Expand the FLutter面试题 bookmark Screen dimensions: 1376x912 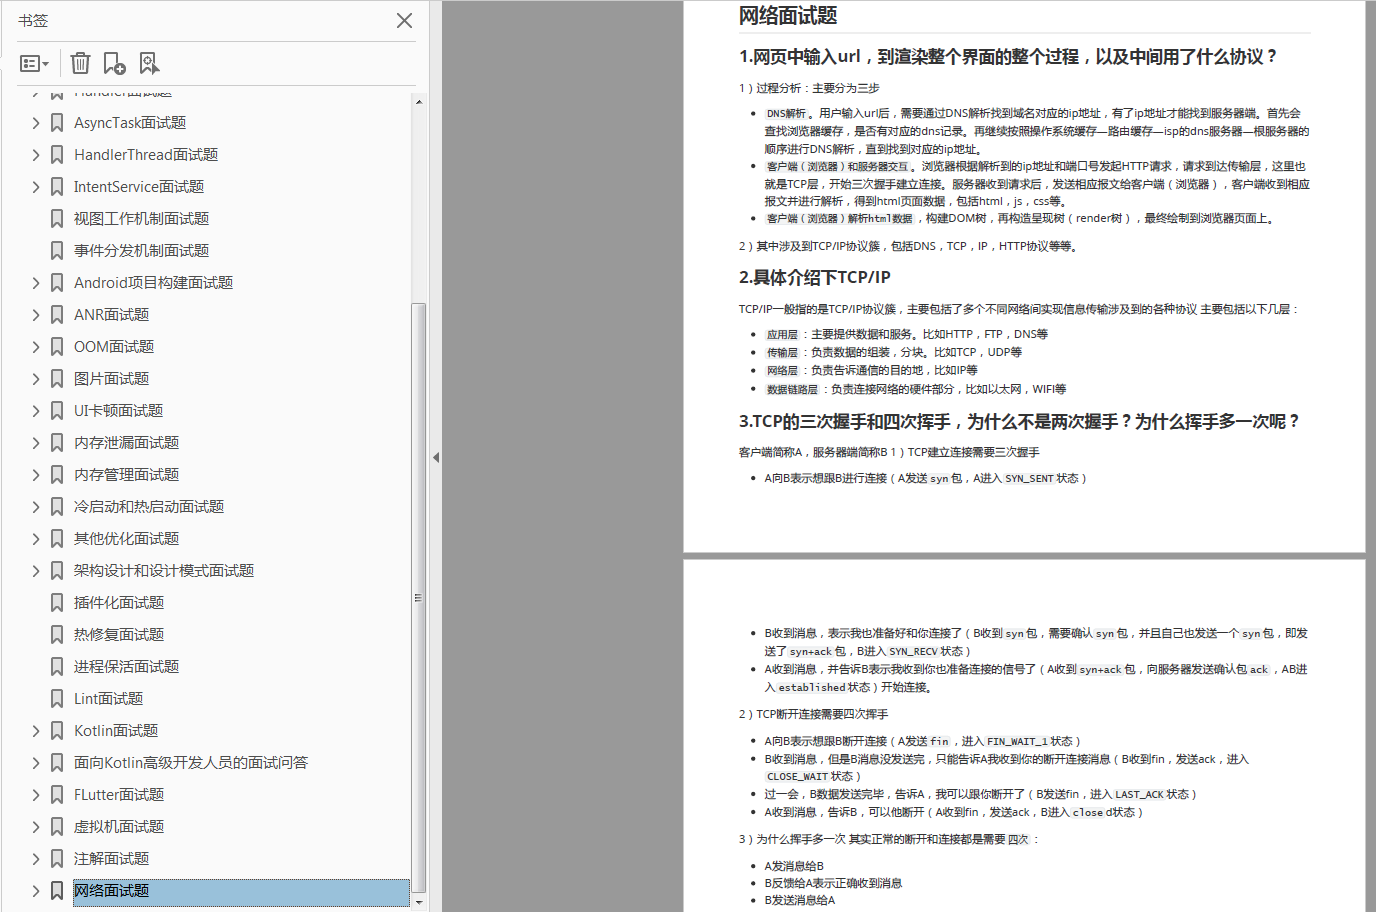35,795
